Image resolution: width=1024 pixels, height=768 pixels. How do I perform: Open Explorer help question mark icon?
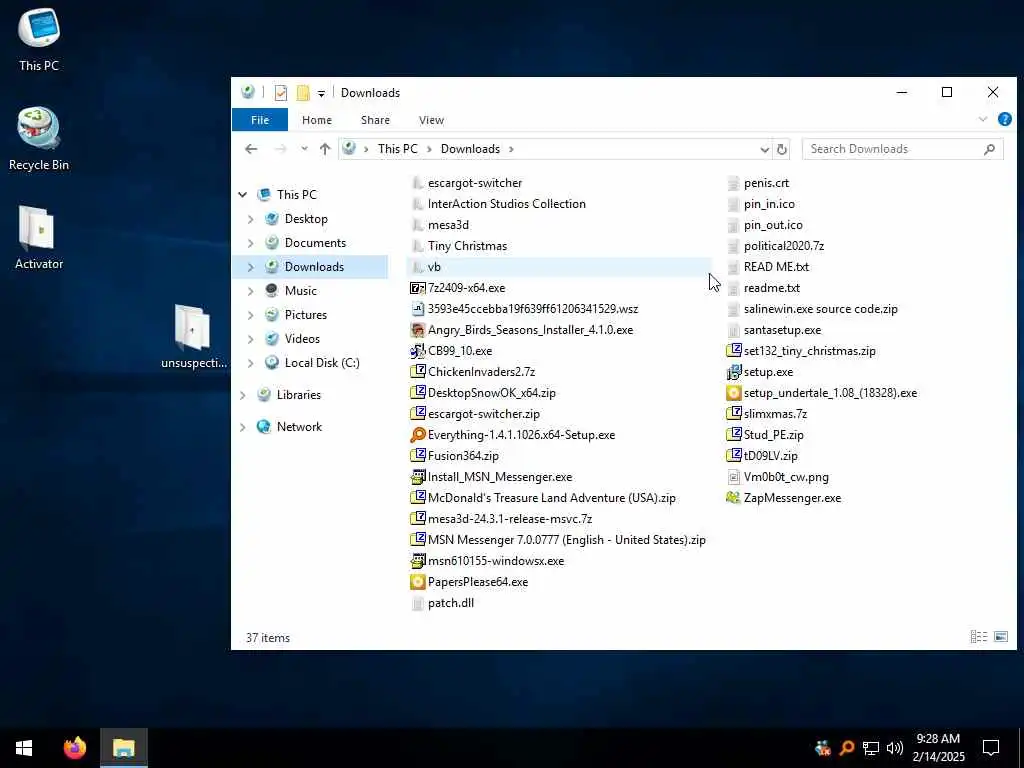click(1004, 120)
